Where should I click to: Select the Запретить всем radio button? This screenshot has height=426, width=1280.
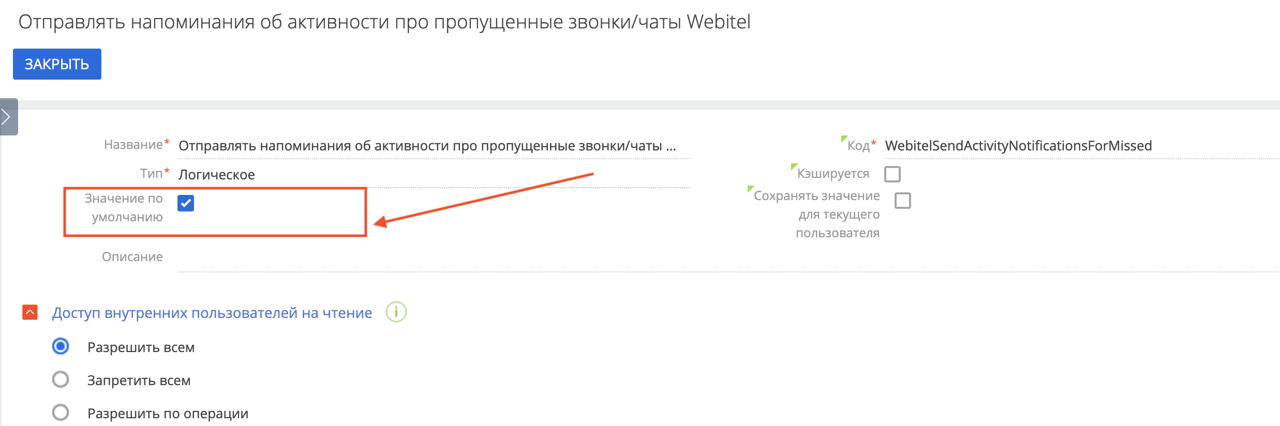pyautogui.click(x=61, y=380)
